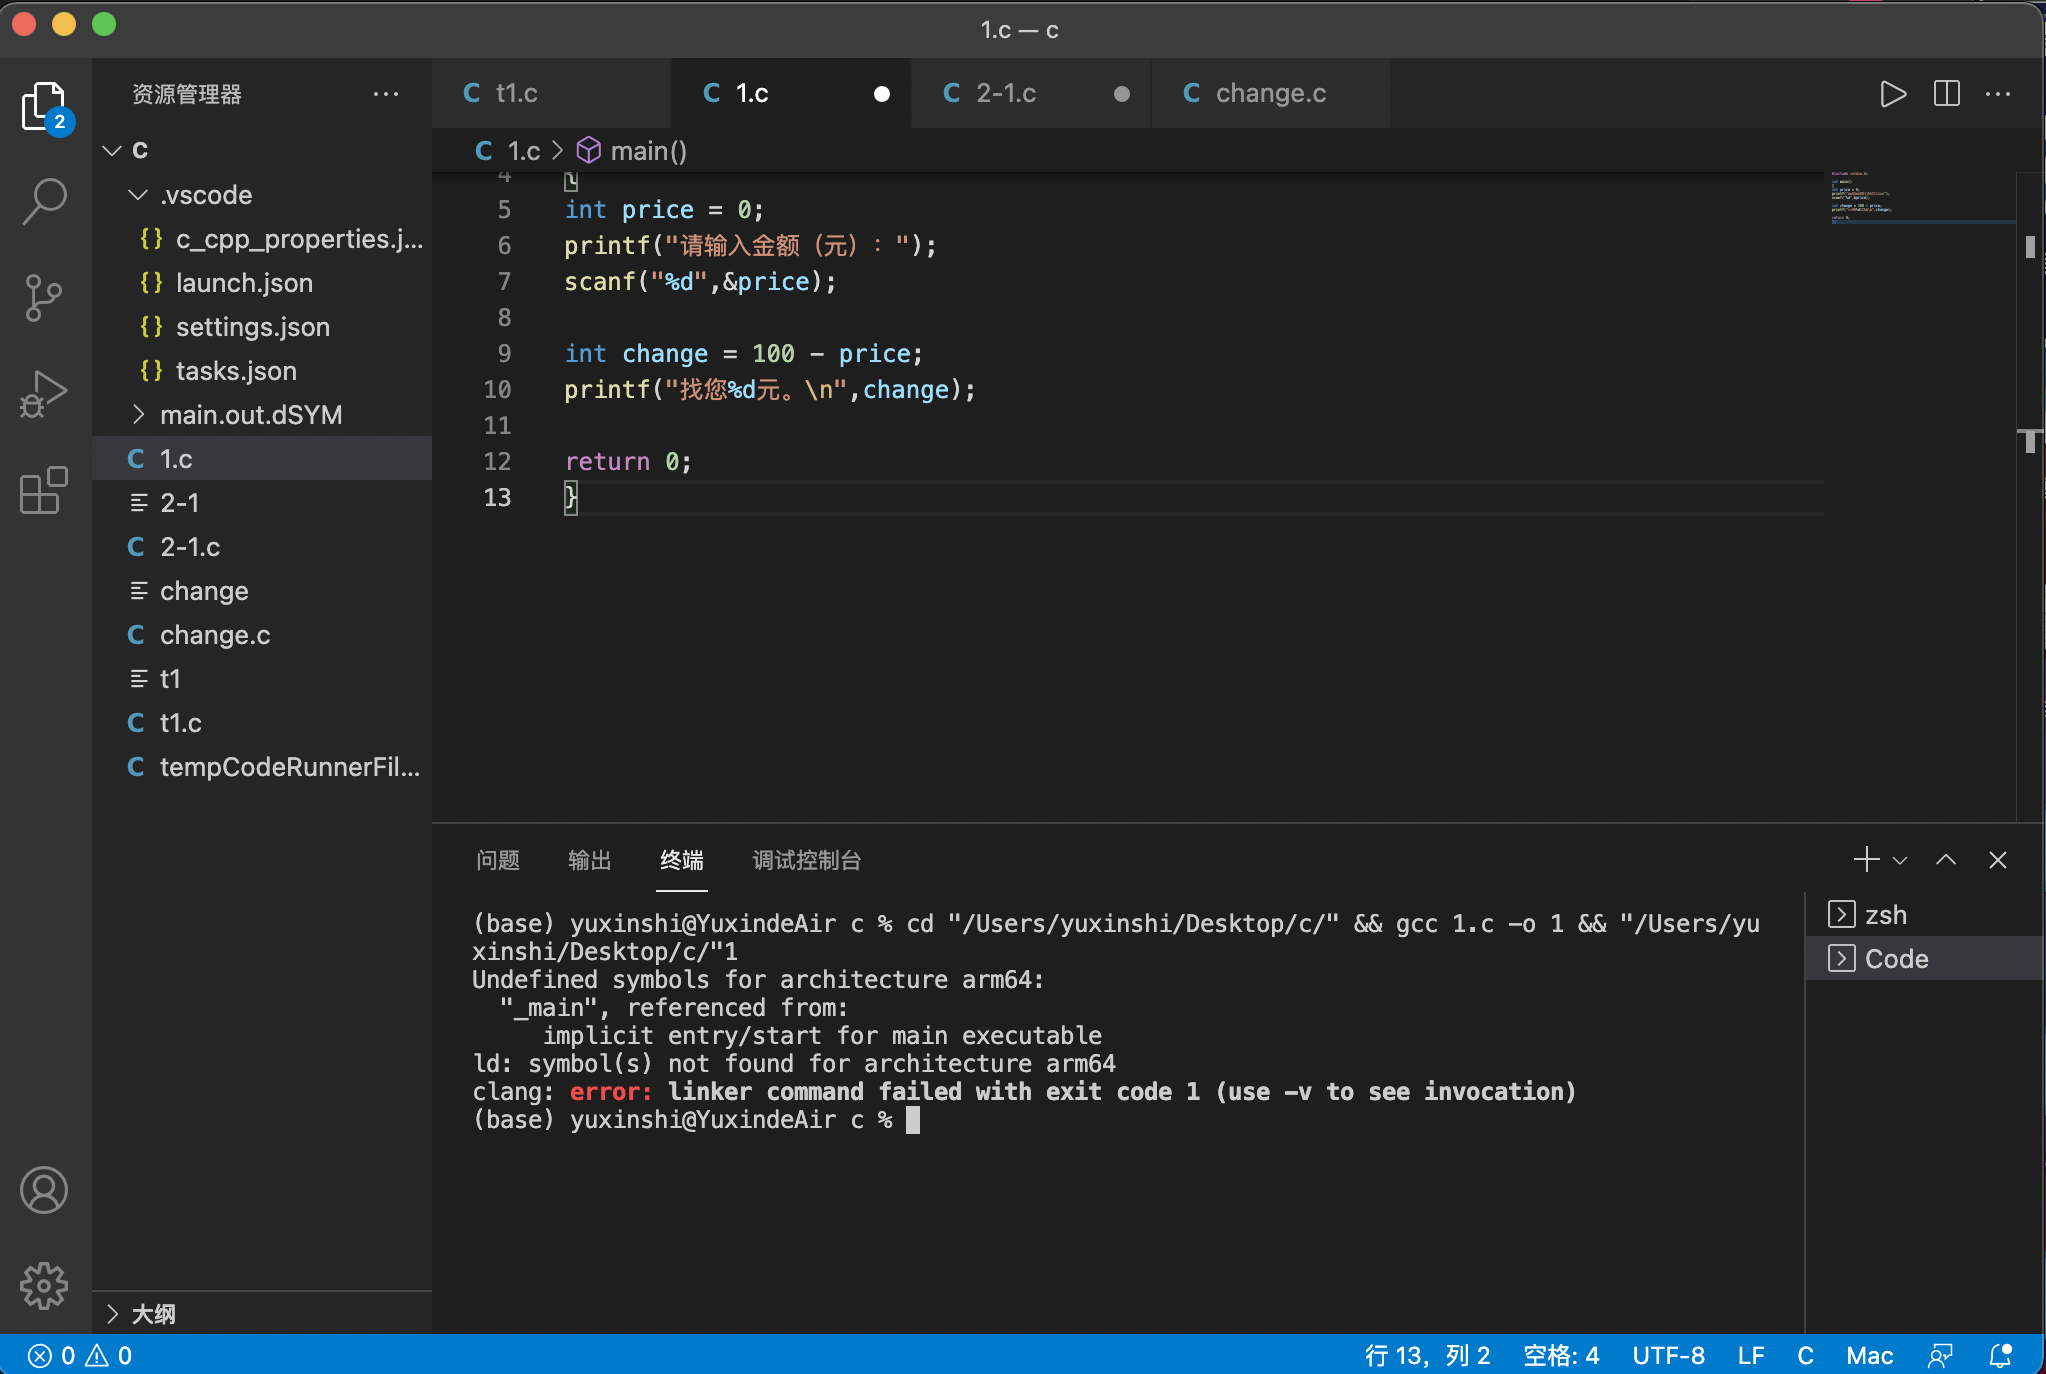Run code with the play button
Image resolution: width=2046 pixels, height=1374 pixels.
click(x=1892, y=94)
